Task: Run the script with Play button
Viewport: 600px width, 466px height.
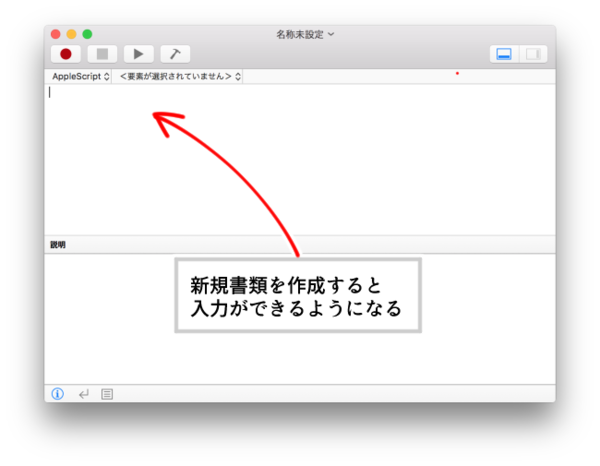Action: pos(139,54)
